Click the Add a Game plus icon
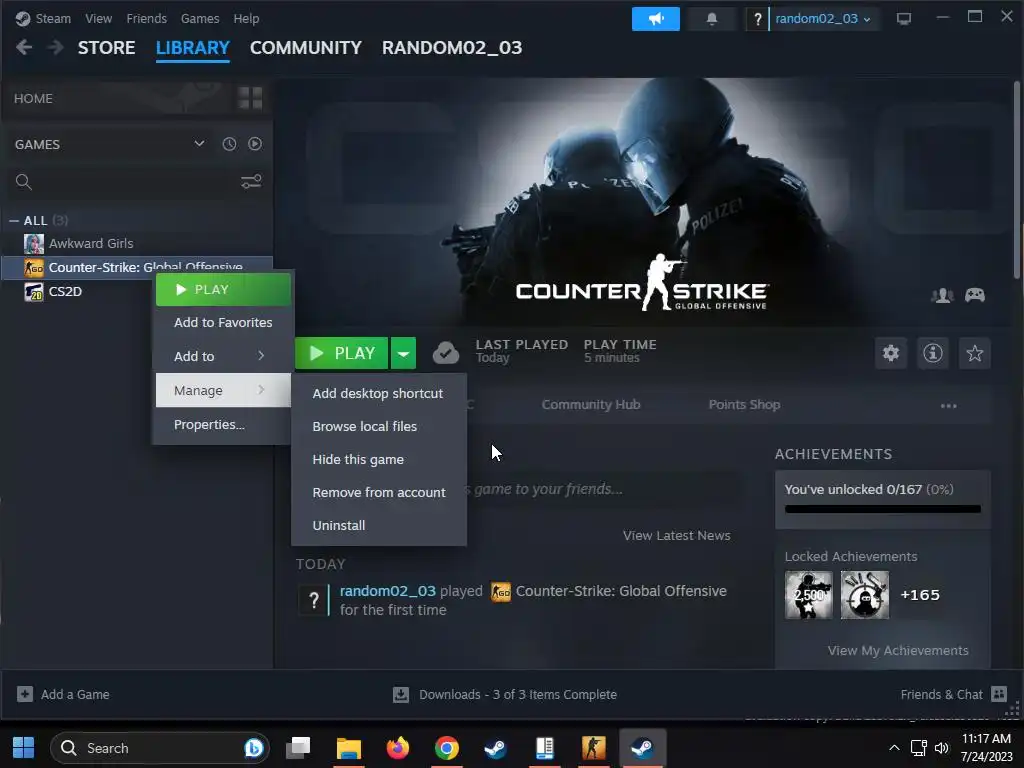The image size is (1024, 768). click(25, 694)
